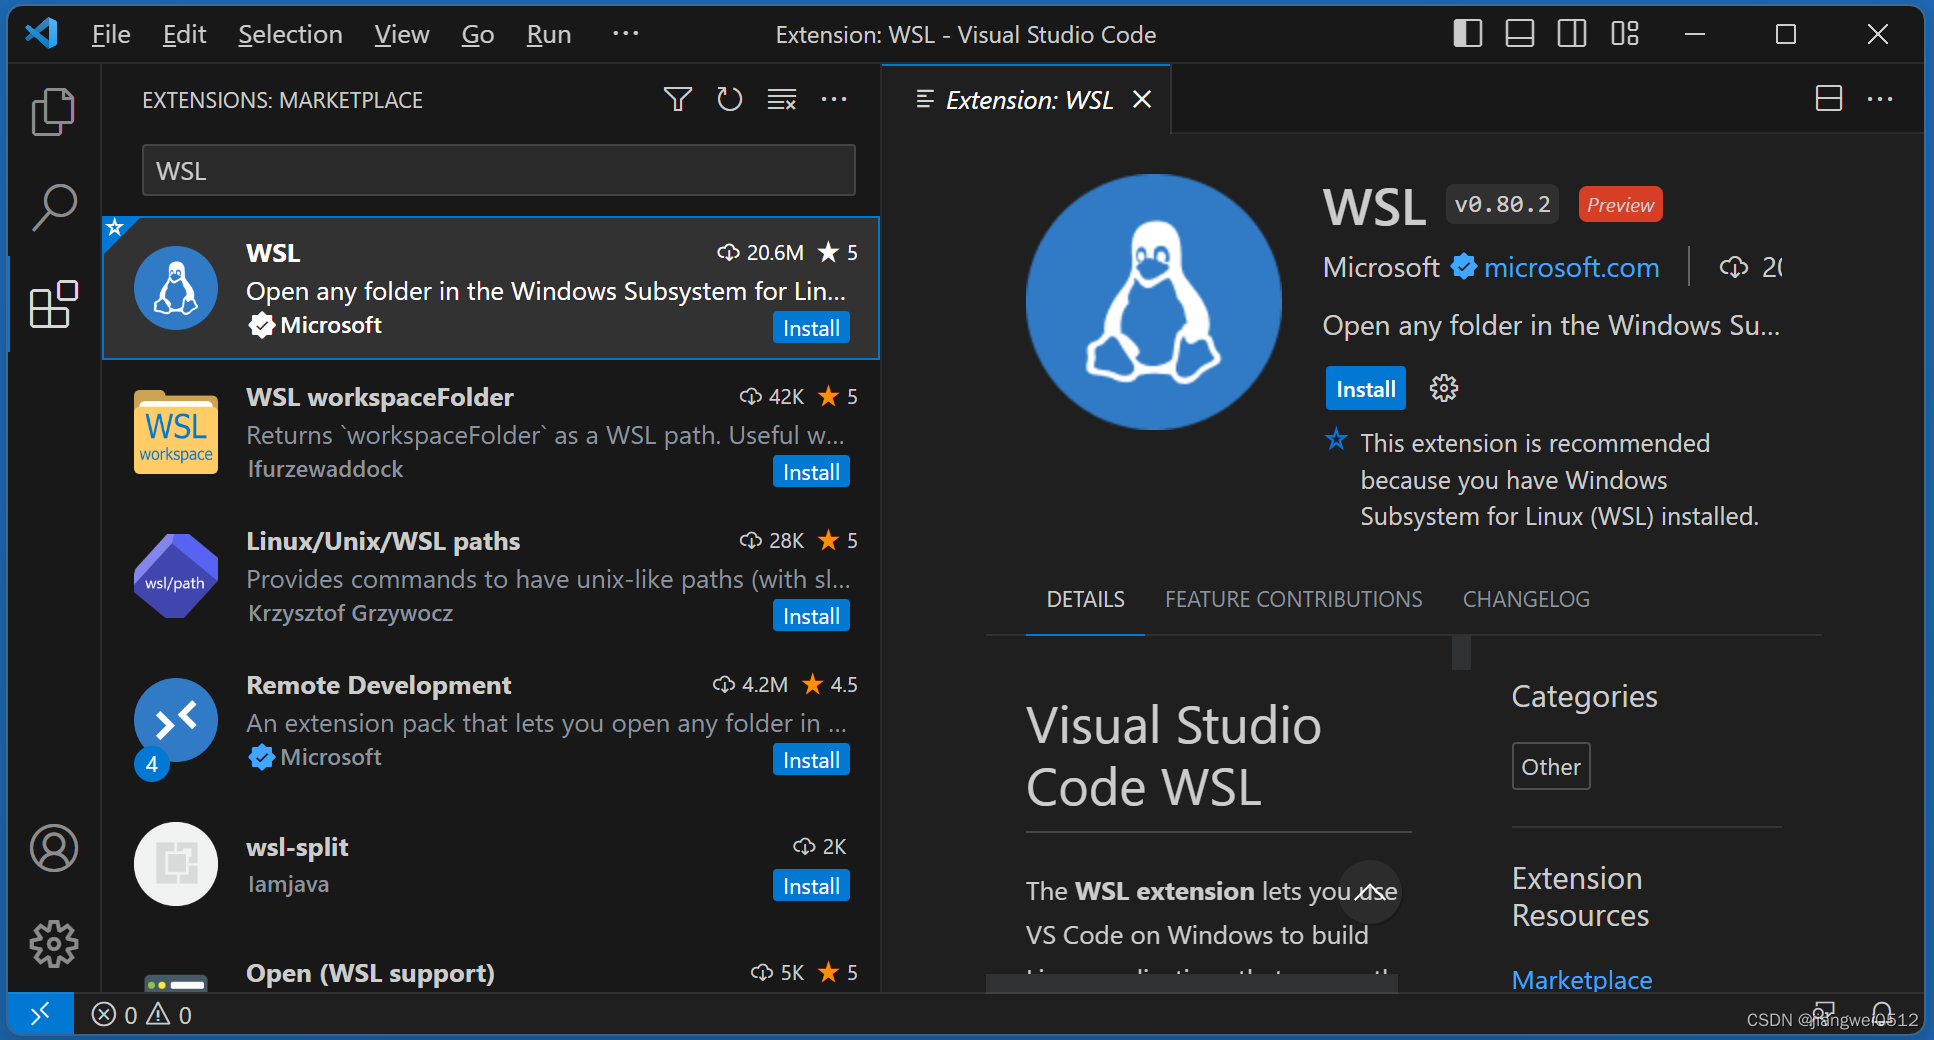The width and height of the screenshot is (1934, 1040).
Task: Install the WSL extension from the list
Action: [811, 328]
